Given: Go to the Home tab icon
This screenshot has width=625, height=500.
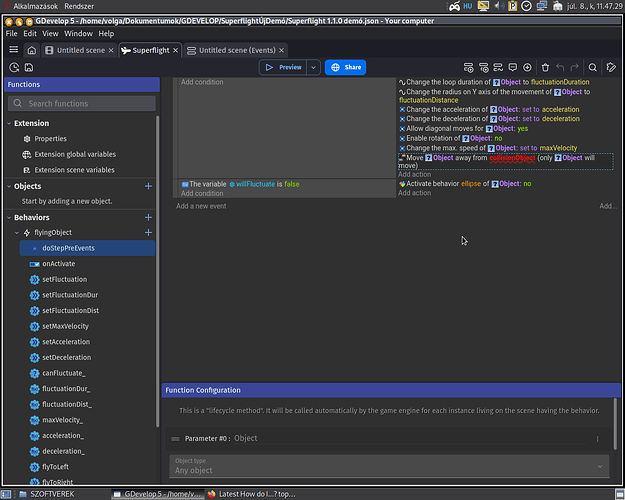Looking at the screenshot, I should tap(31, 50).
